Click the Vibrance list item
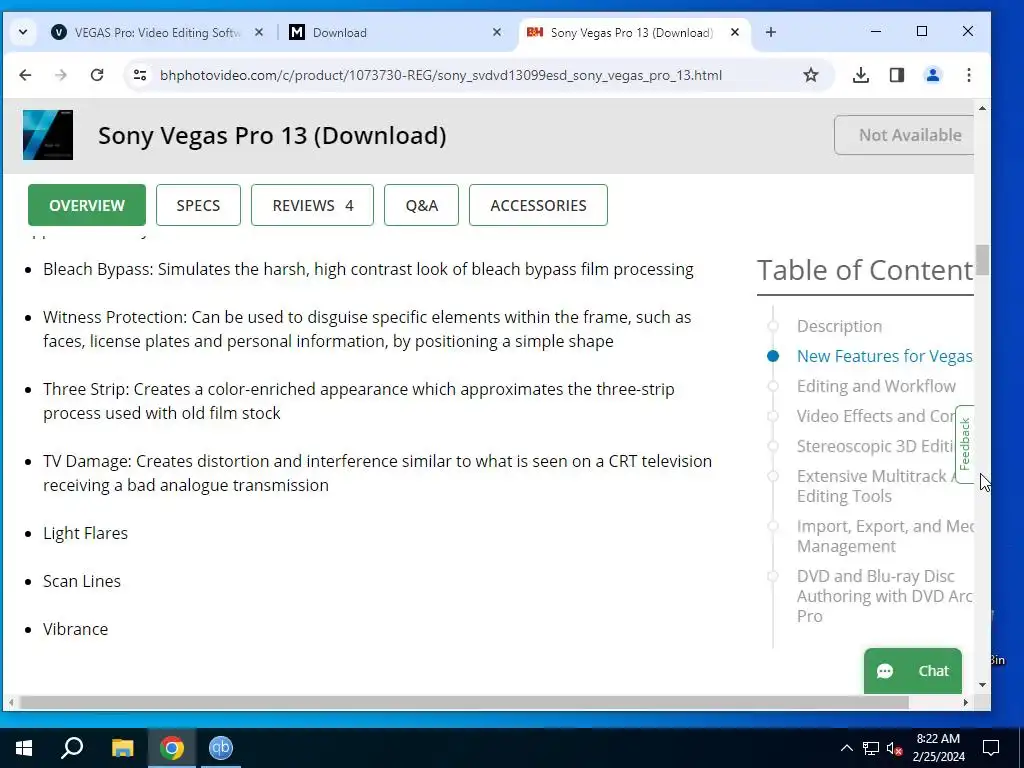 pyautogui.click(x=76, y=629)
